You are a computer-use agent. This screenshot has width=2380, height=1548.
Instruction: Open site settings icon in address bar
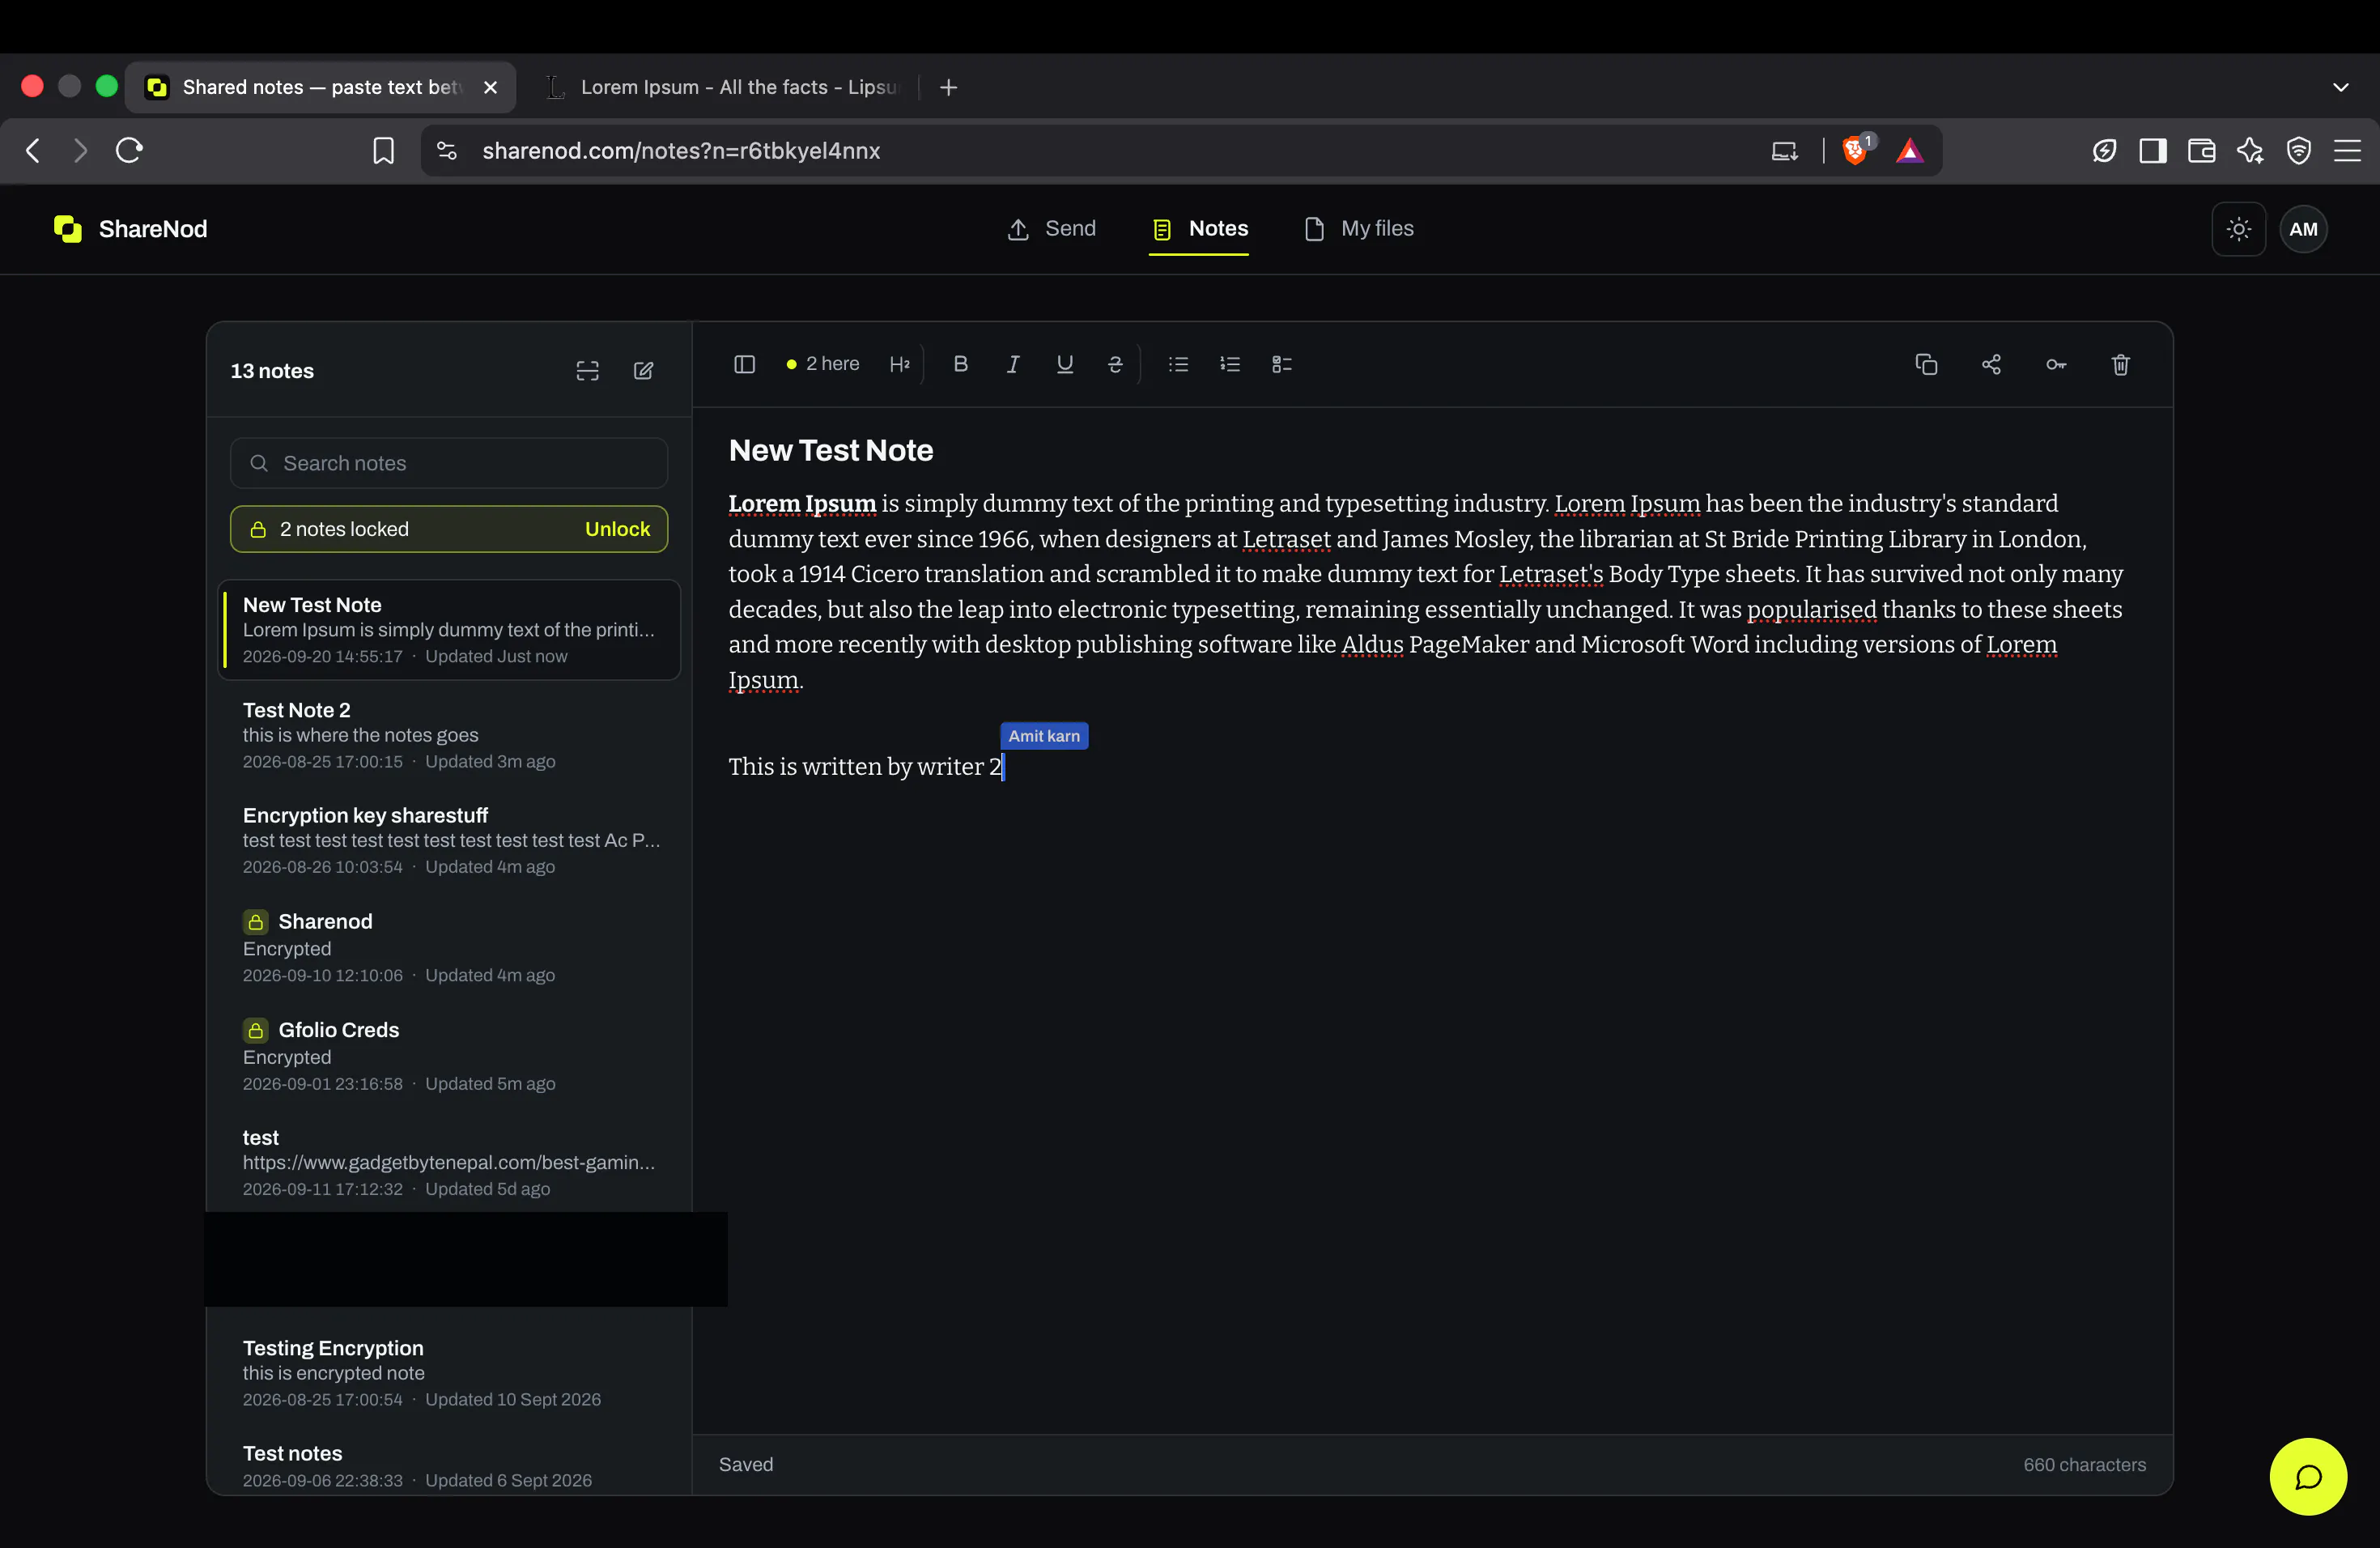[447, 151]
